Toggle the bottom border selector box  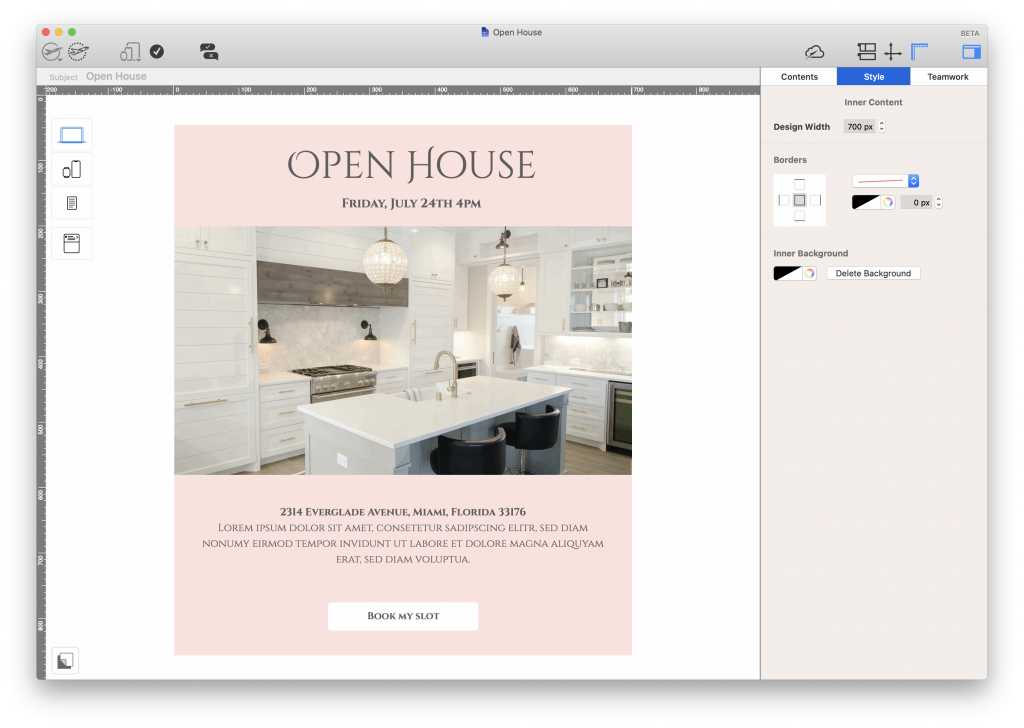tap(799, 216)
